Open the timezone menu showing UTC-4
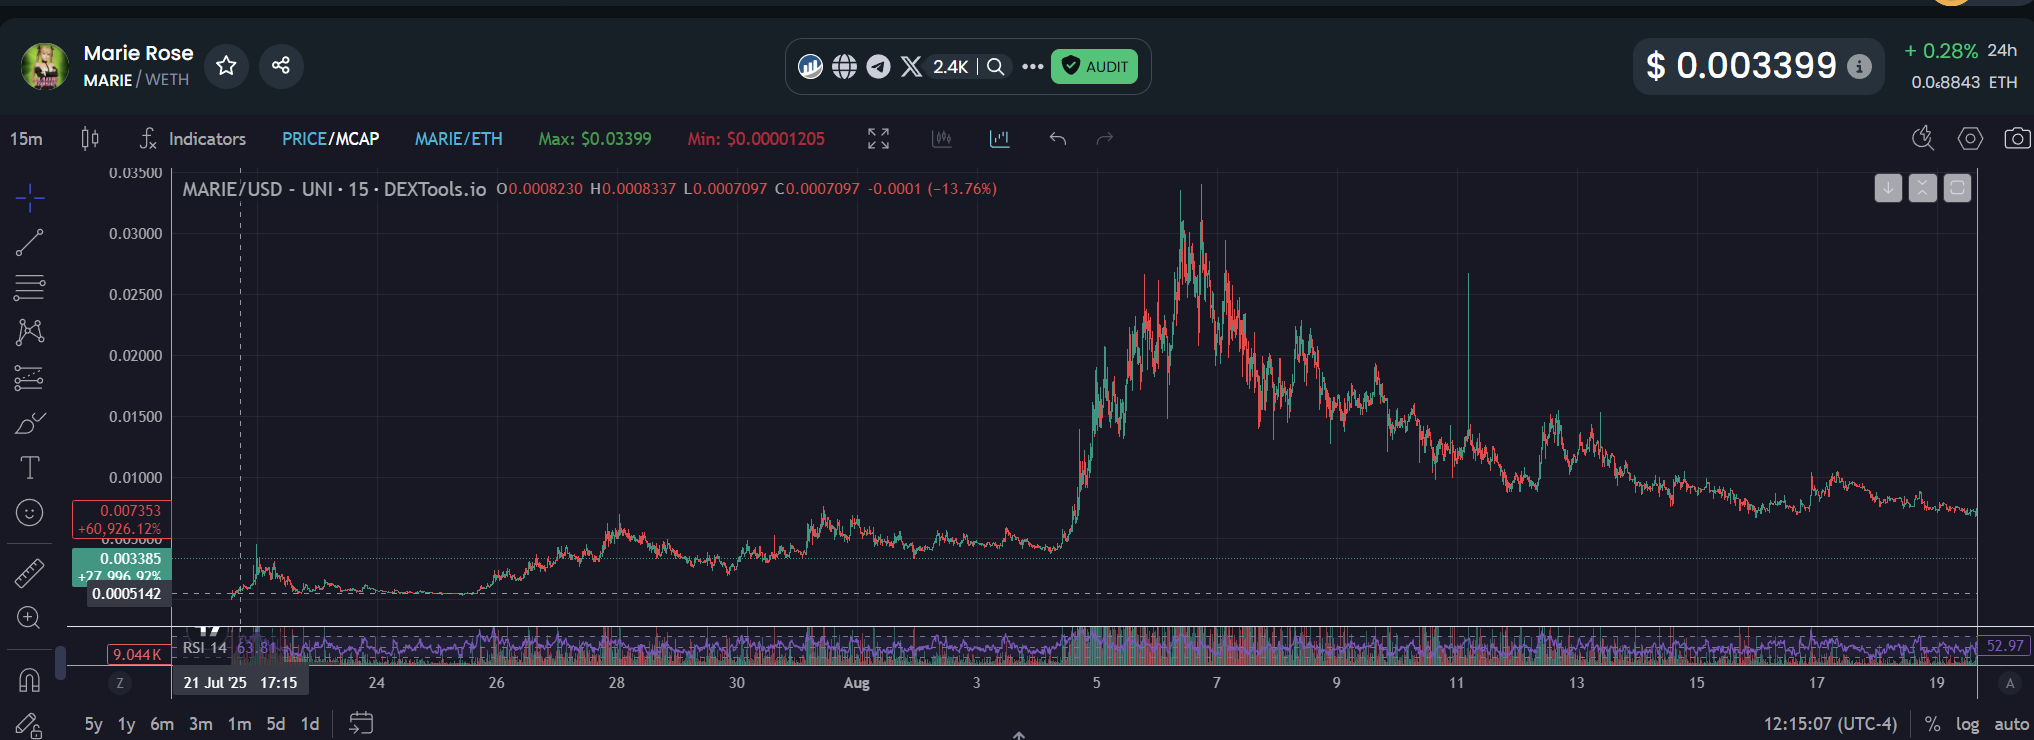 coord(1829,724)
